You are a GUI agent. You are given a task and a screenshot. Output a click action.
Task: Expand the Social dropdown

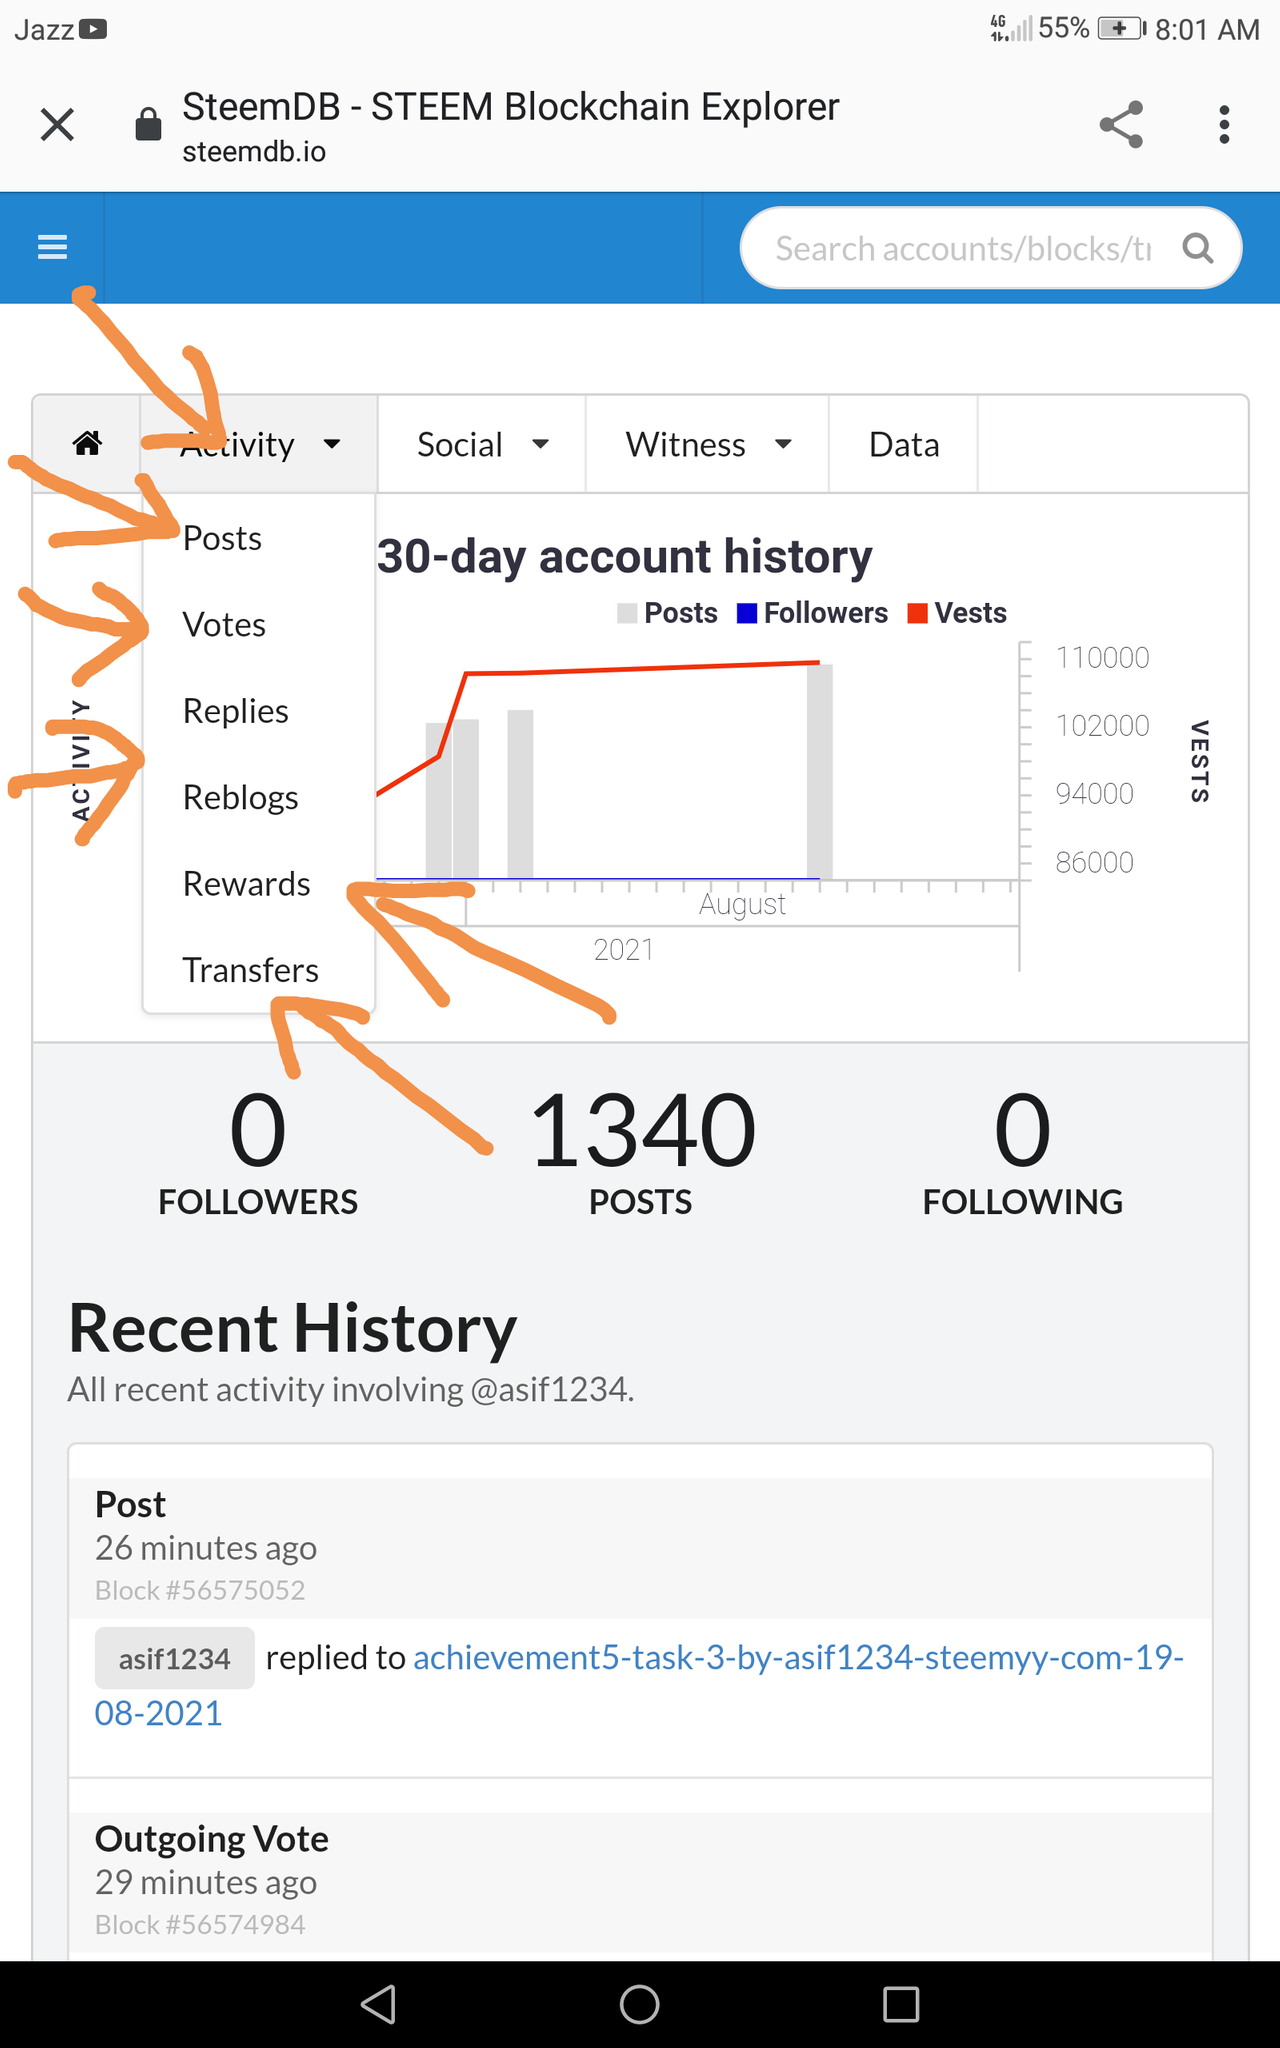pos(482,444)
